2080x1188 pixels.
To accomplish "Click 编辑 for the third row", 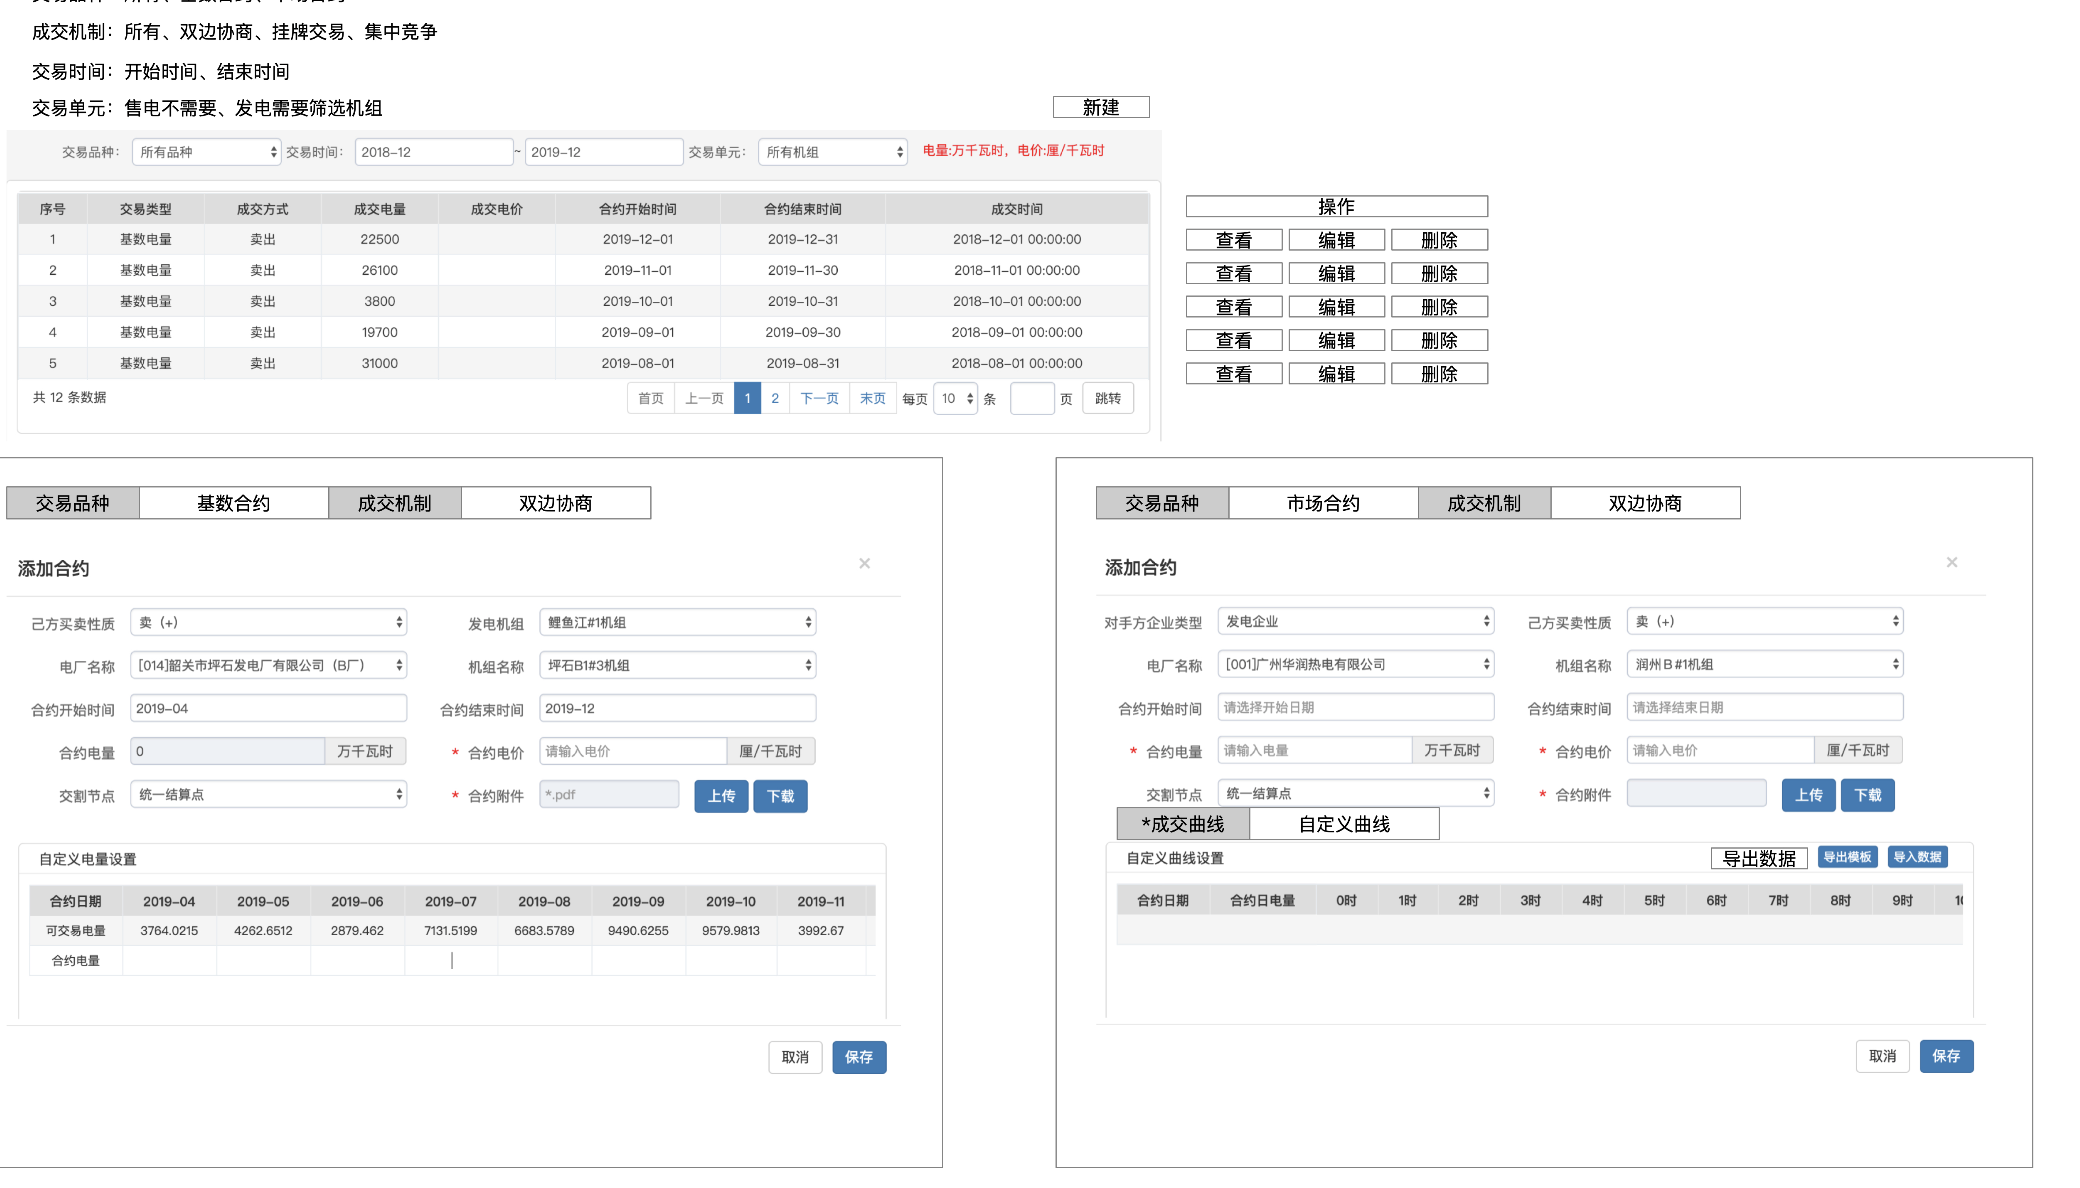I will pyautogui.click(x=1337, y=307).
